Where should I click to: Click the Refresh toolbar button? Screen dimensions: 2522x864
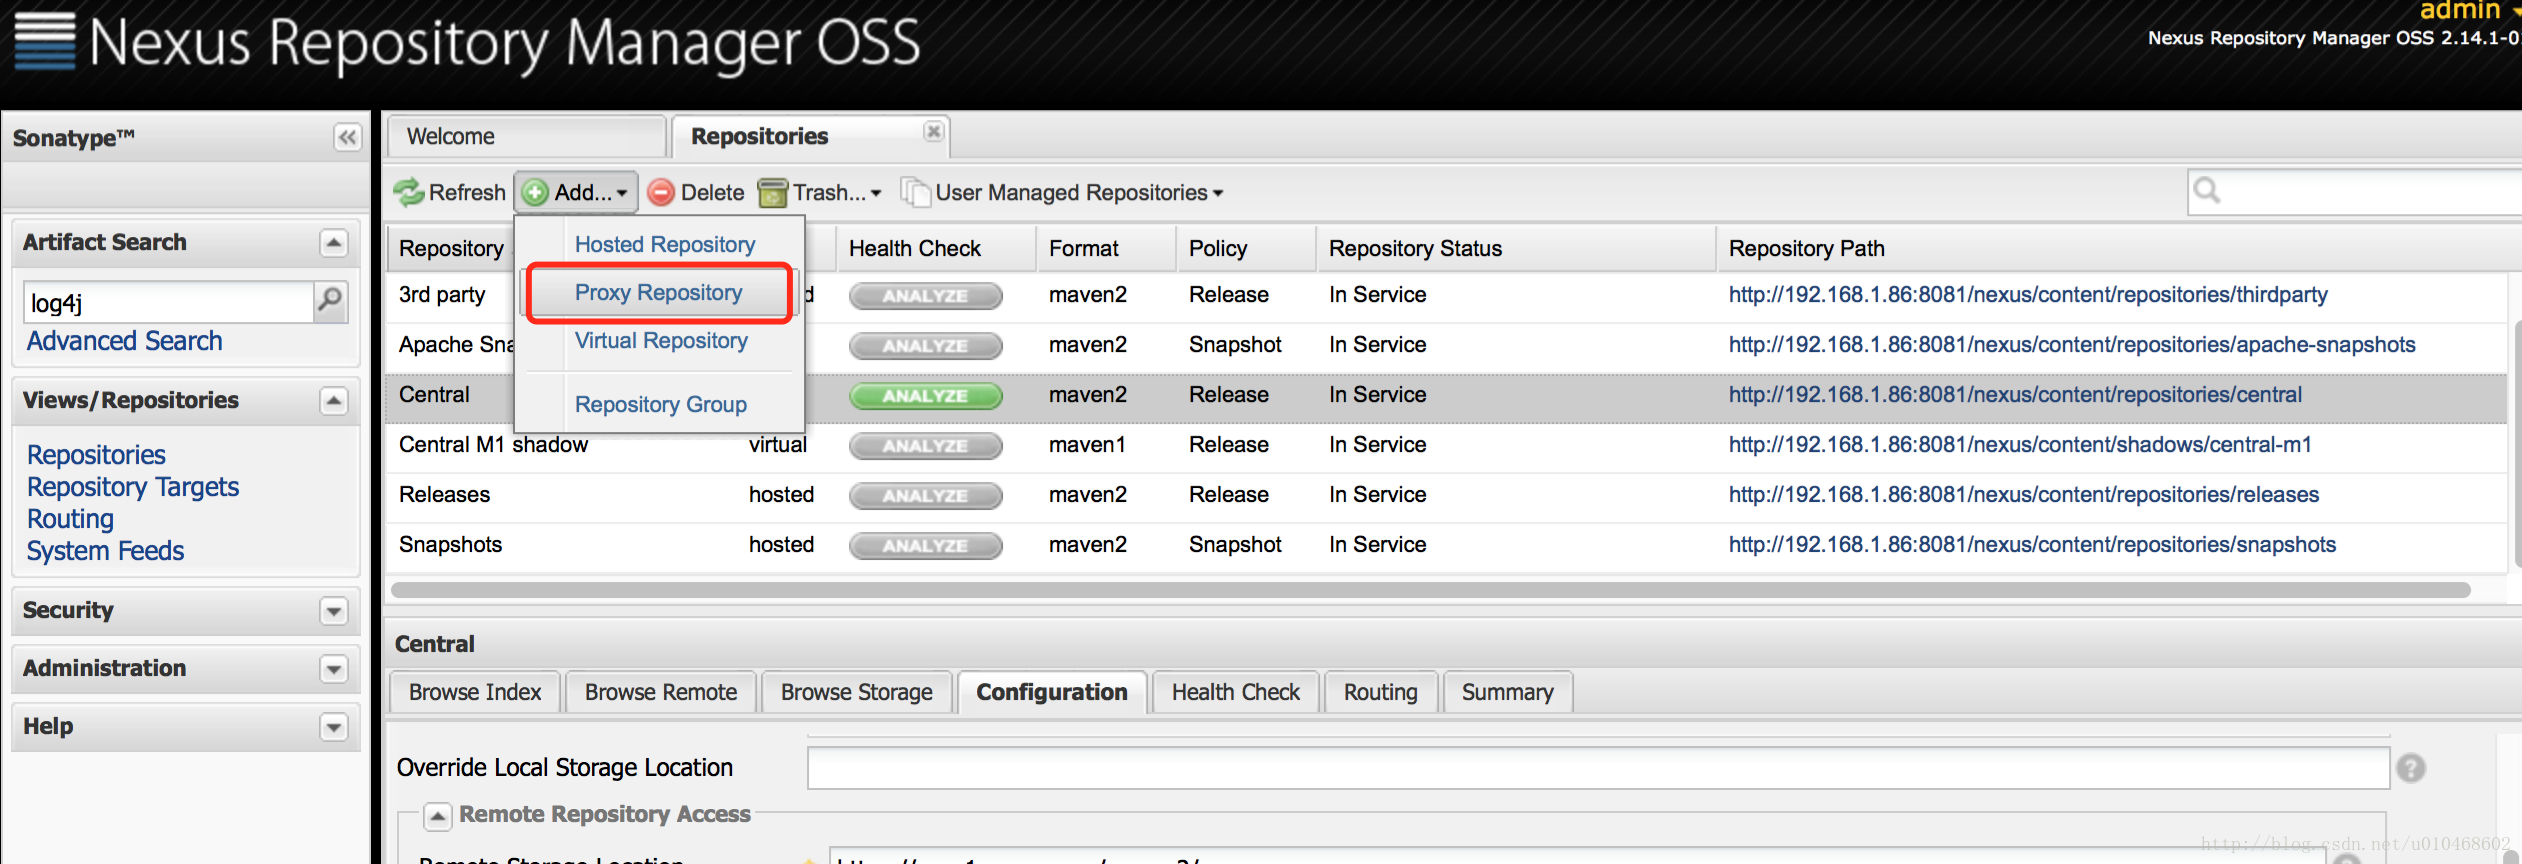click(450, 192)
